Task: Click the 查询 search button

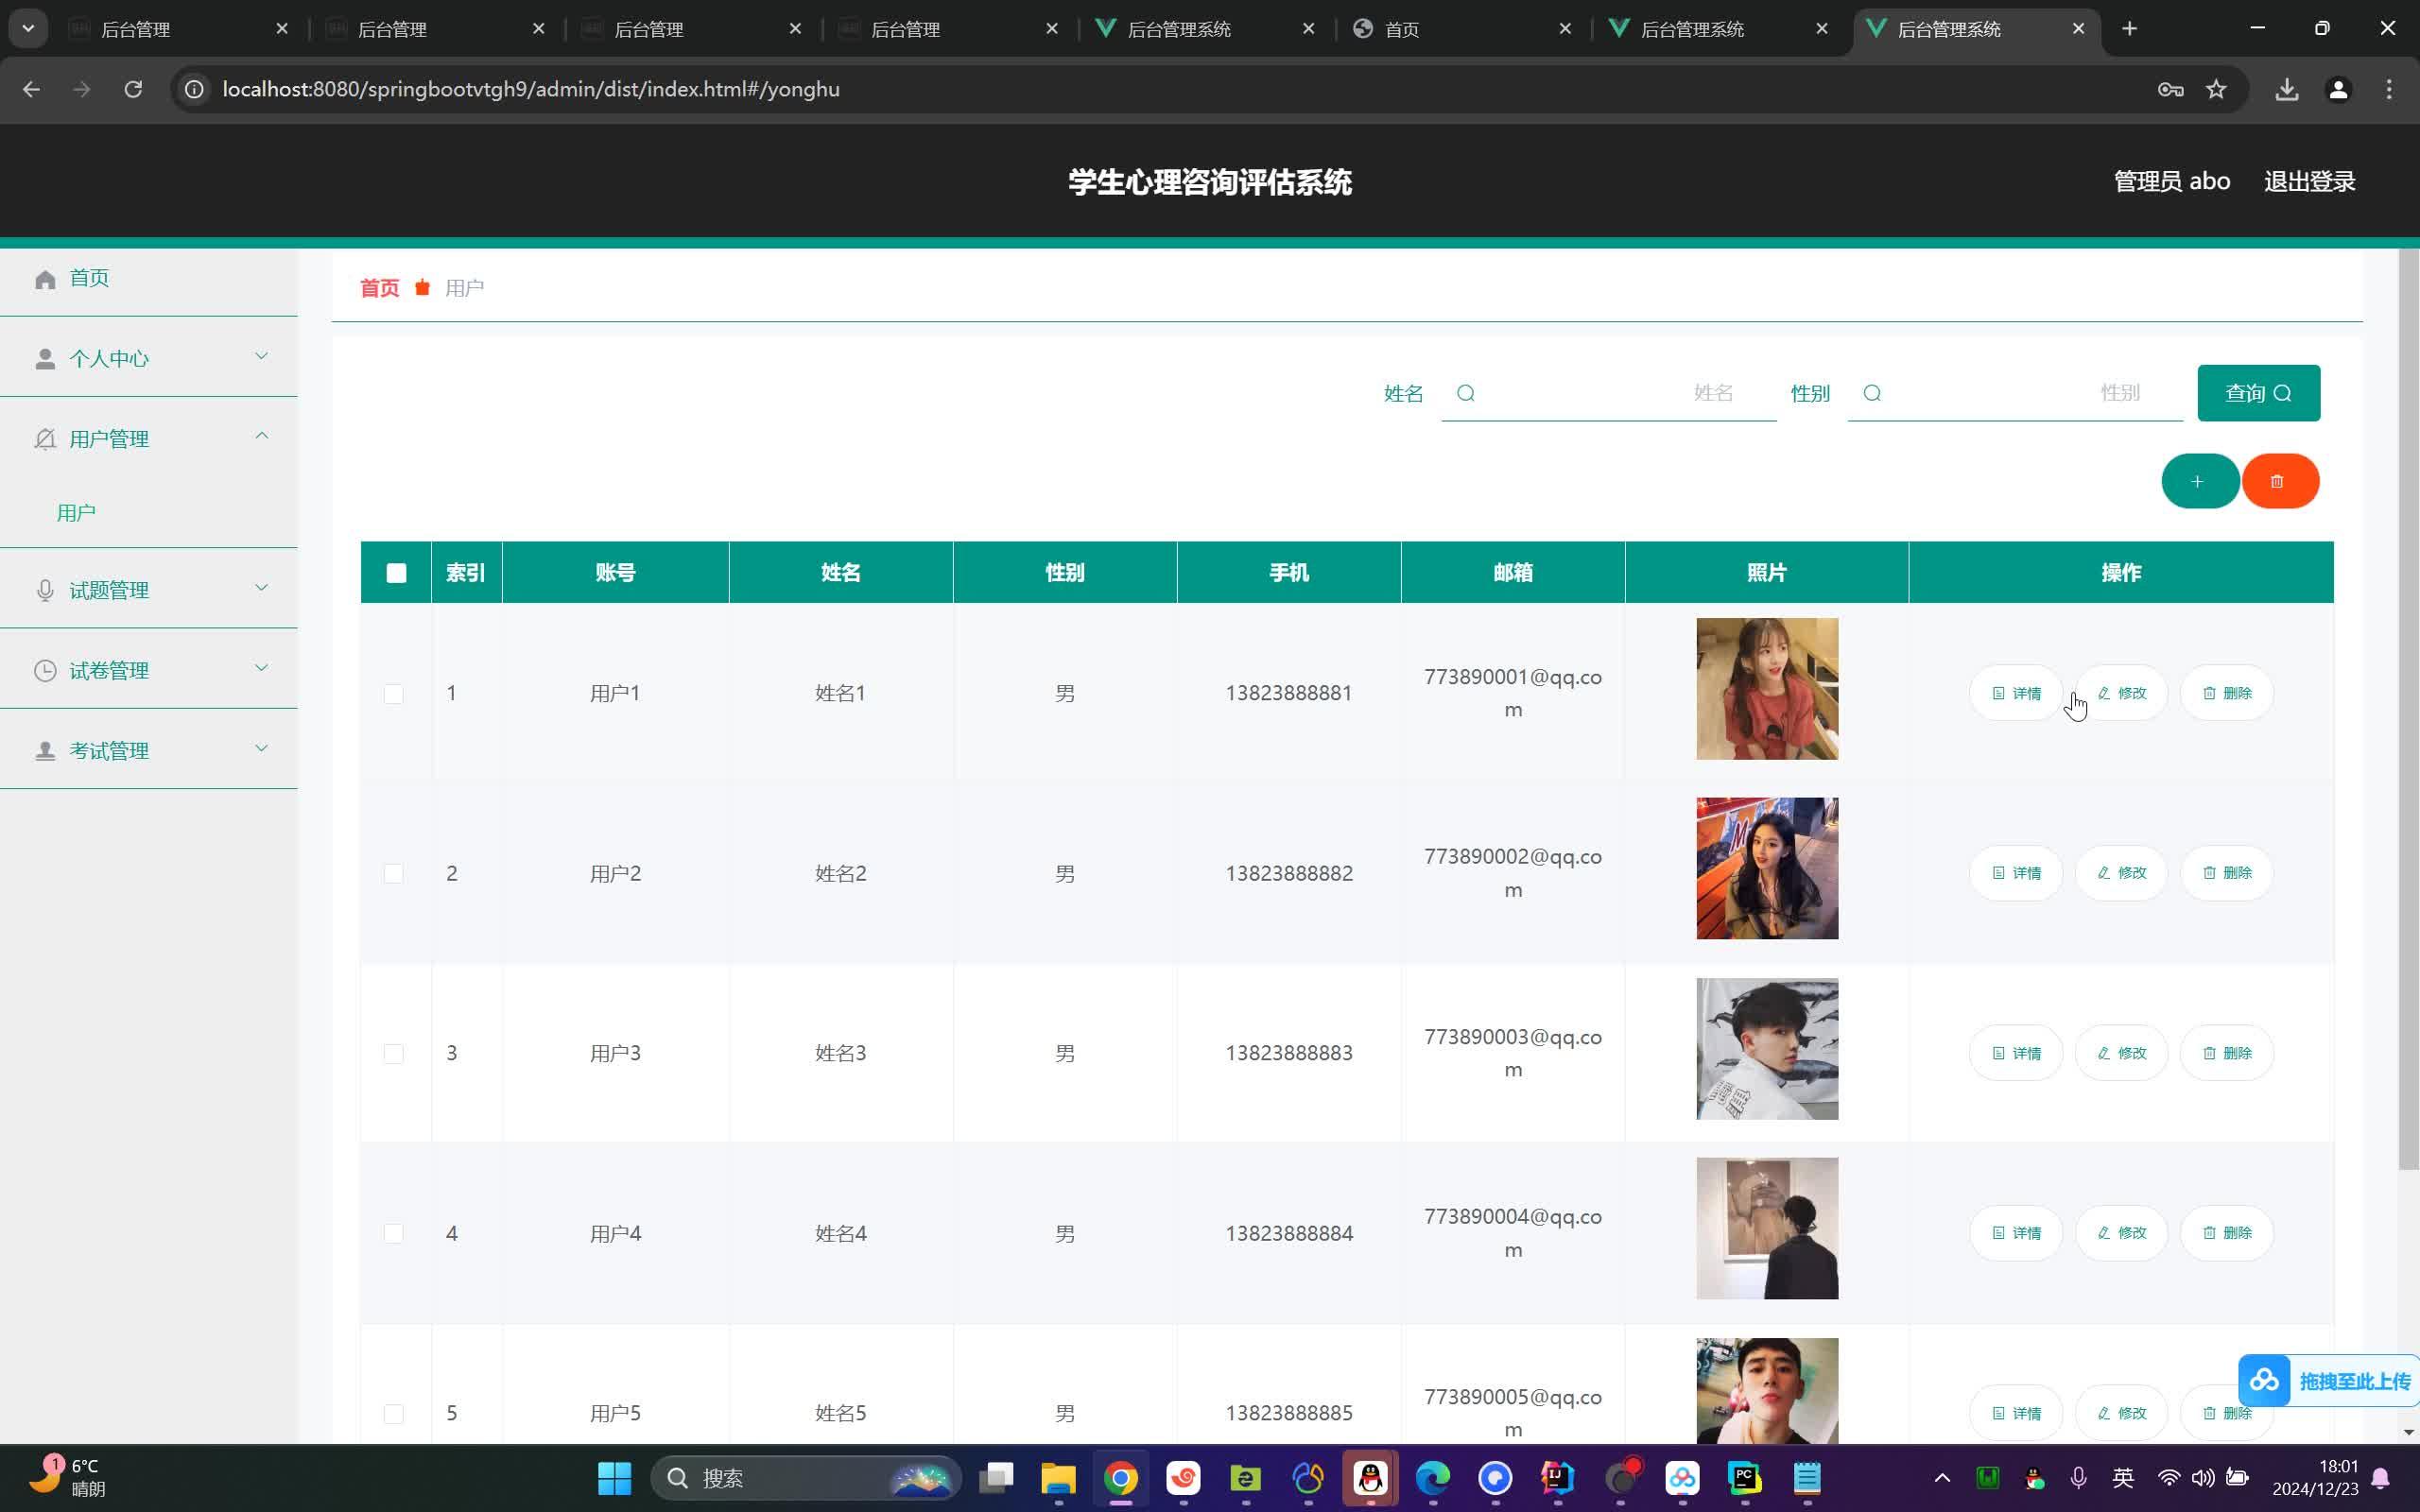Action: point(2257,393)
